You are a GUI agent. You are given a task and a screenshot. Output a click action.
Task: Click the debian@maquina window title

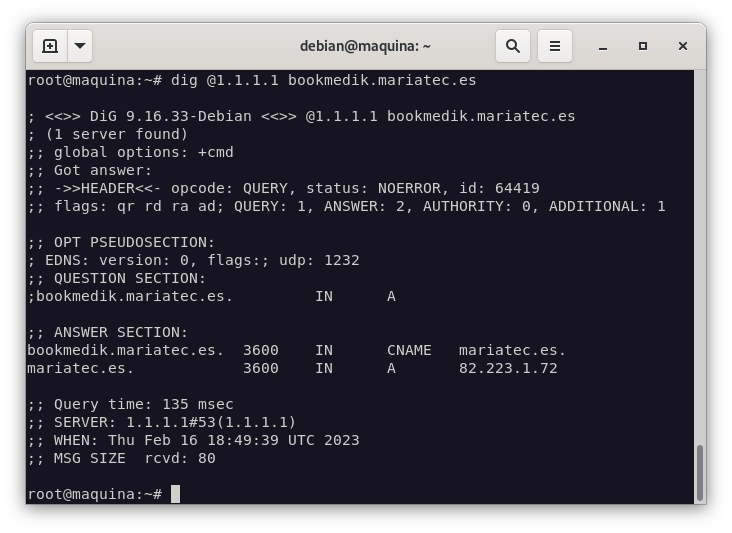tap(365, 46)
